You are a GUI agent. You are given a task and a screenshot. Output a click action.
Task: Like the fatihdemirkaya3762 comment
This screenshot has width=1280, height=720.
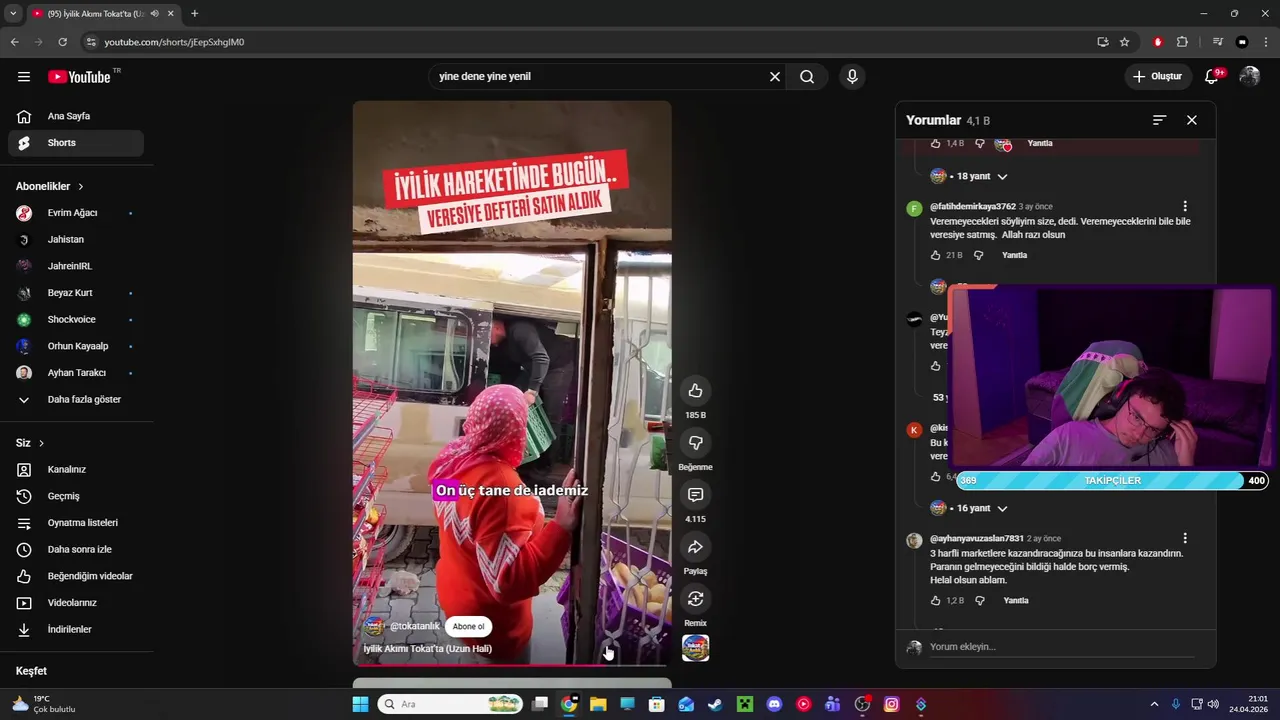(936, 255)
